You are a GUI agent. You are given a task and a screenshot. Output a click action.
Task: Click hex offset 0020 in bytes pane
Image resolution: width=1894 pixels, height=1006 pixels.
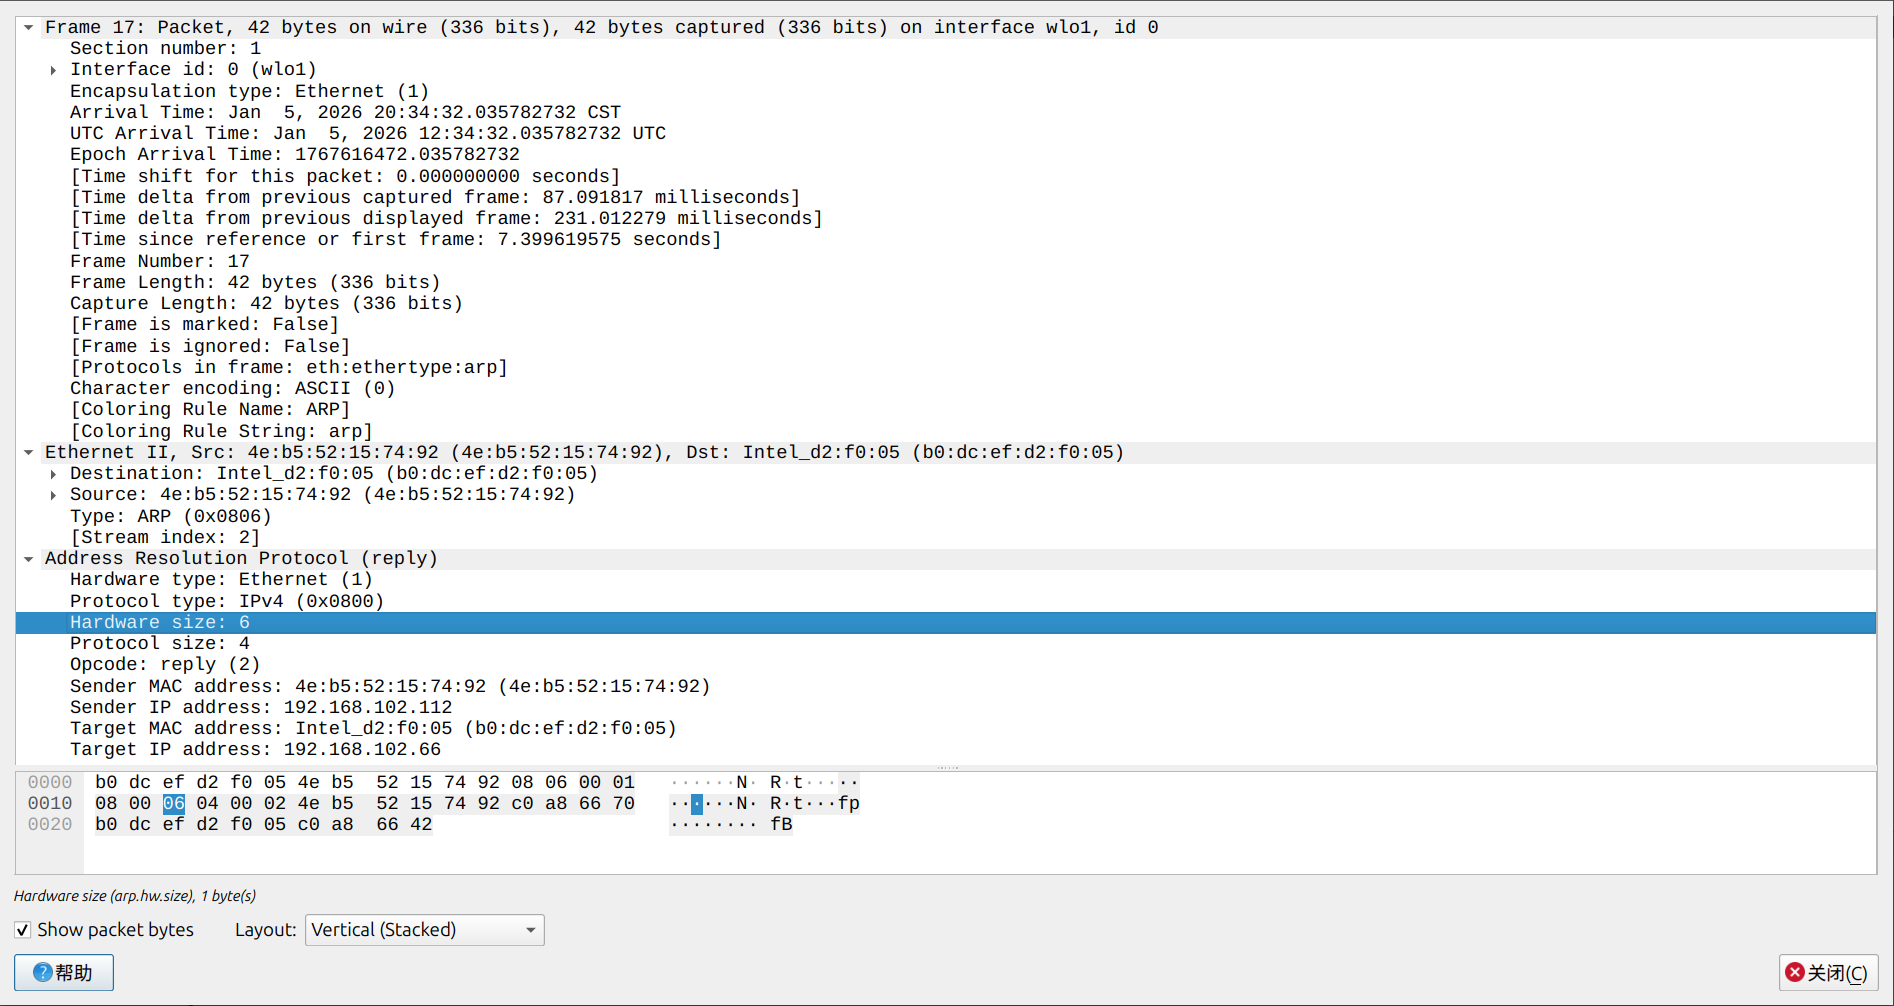(x=50, y=824)
